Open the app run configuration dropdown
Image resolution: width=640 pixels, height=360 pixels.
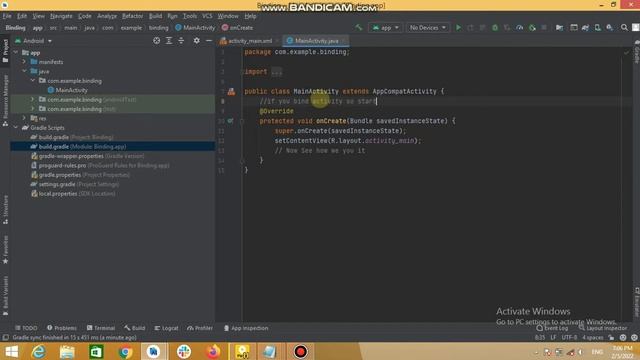pos(385,28)
